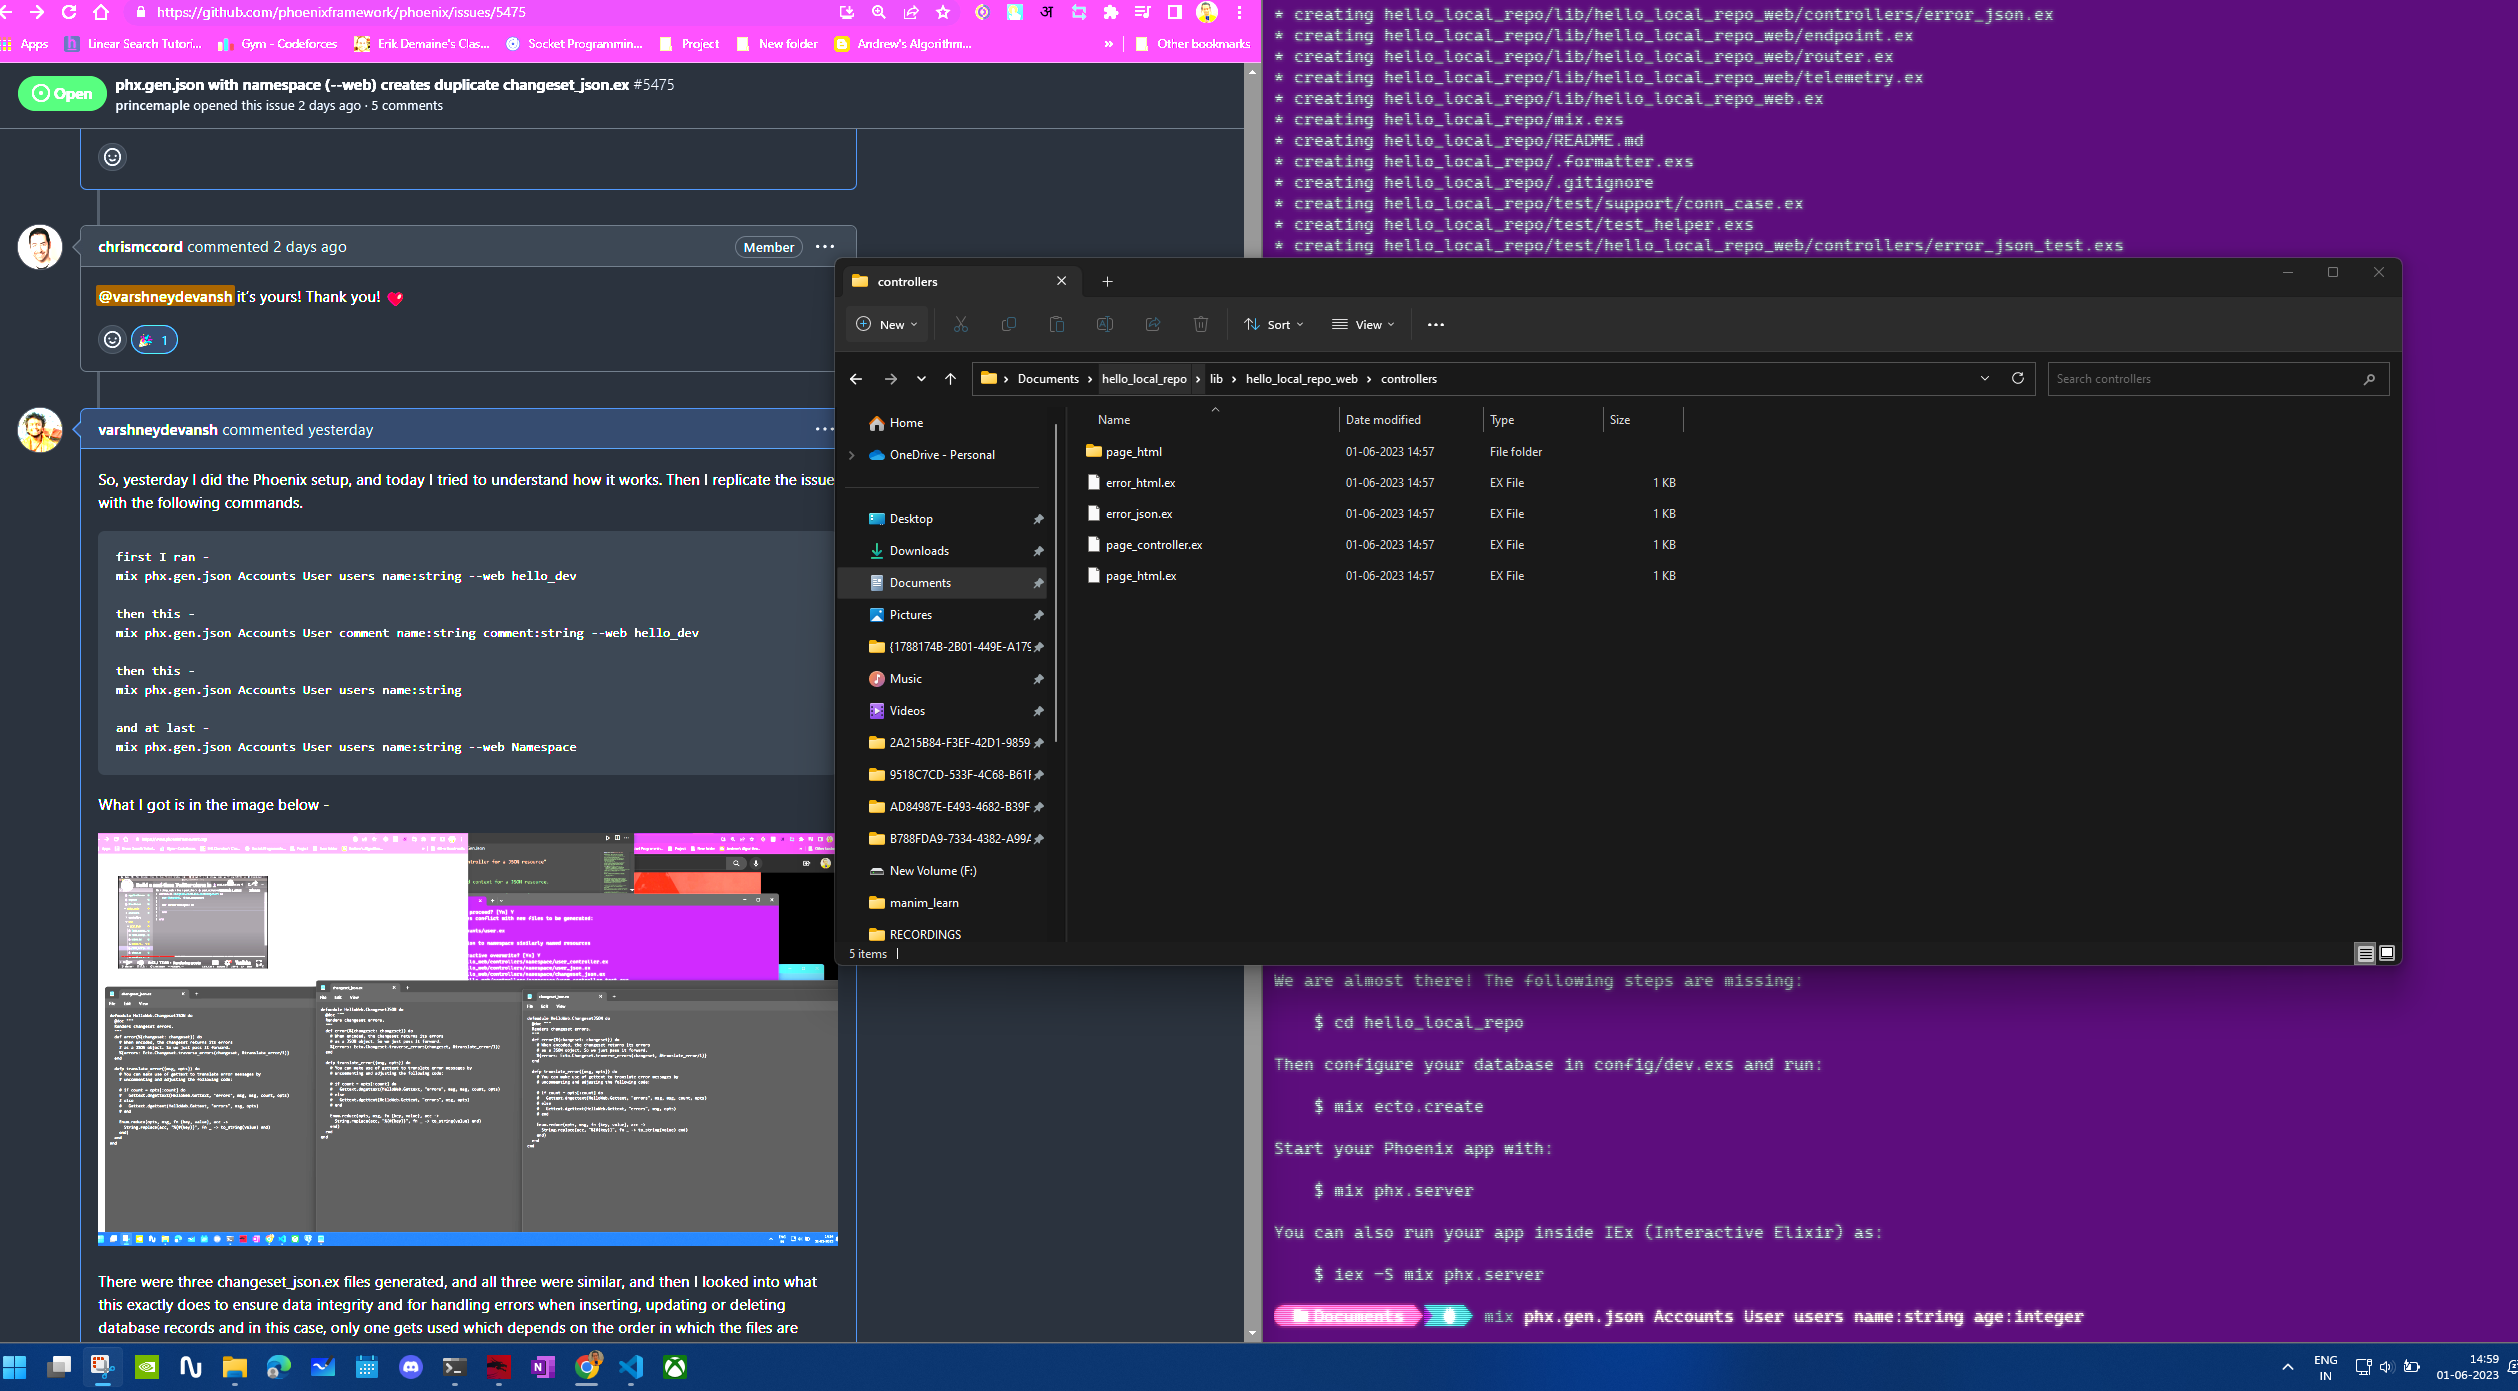Screen dimensions: 2518x1391
Task: Open Chrome three-dot menu
Action: pos(1239,12)
